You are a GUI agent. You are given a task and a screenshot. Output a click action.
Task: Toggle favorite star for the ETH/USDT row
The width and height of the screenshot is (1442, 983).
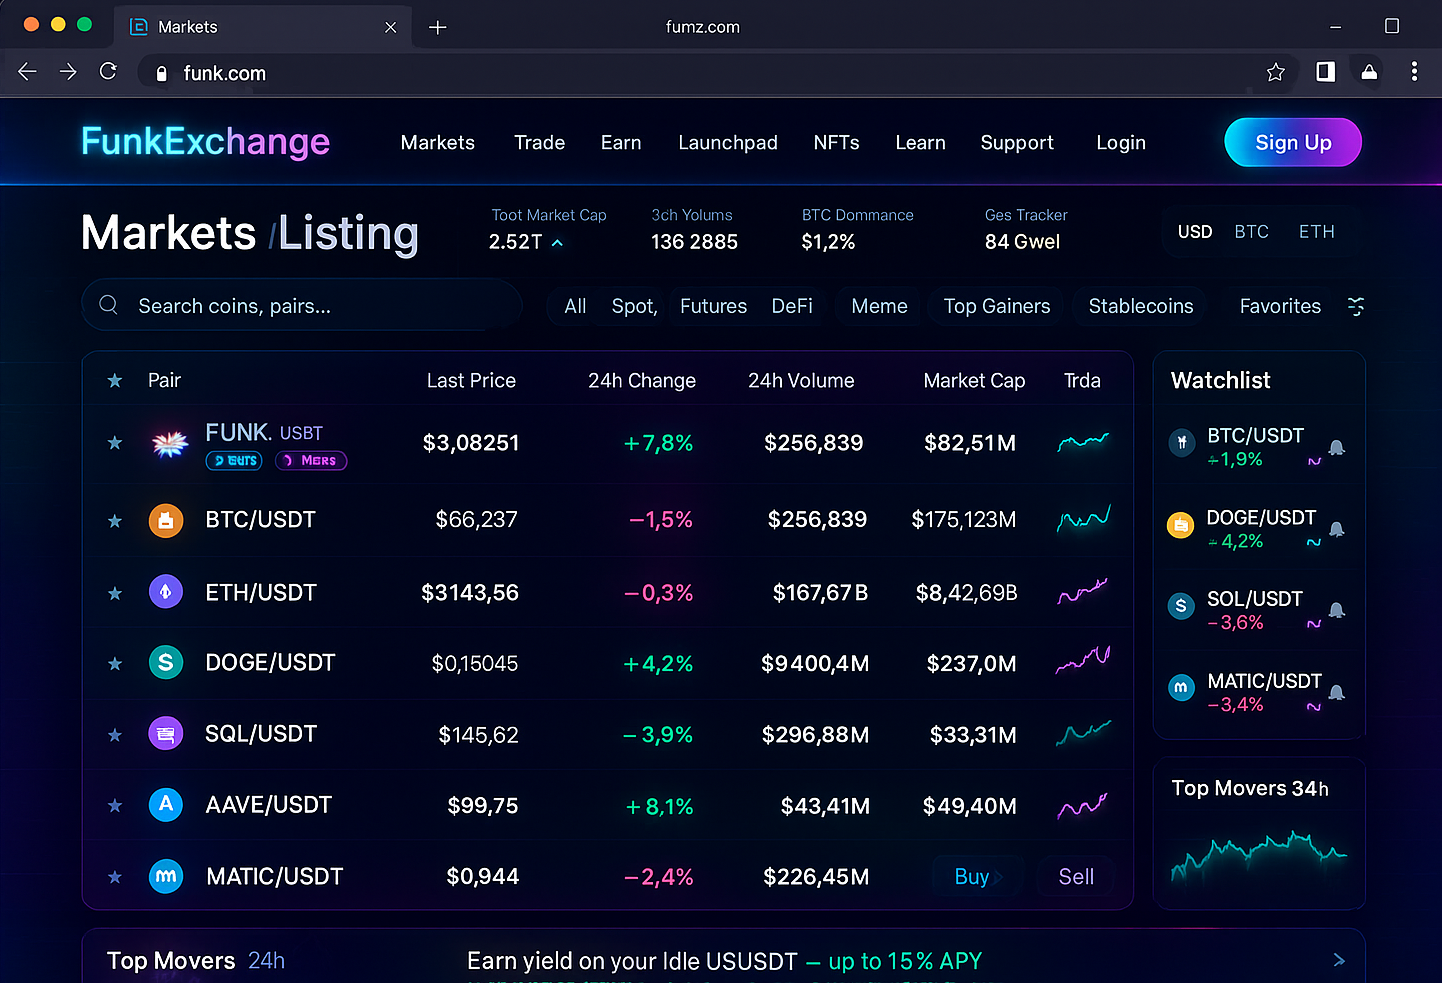(x=115, y=593)
